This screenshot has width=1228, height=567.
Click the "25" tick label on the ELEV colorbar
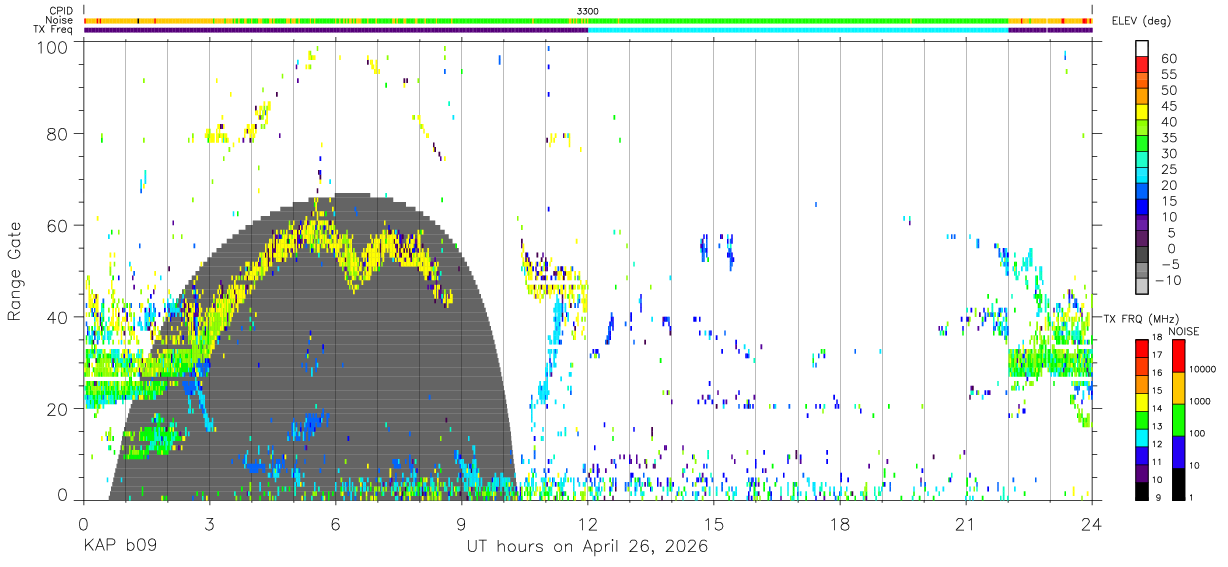pyautogui.click(x=1169, y=170)
